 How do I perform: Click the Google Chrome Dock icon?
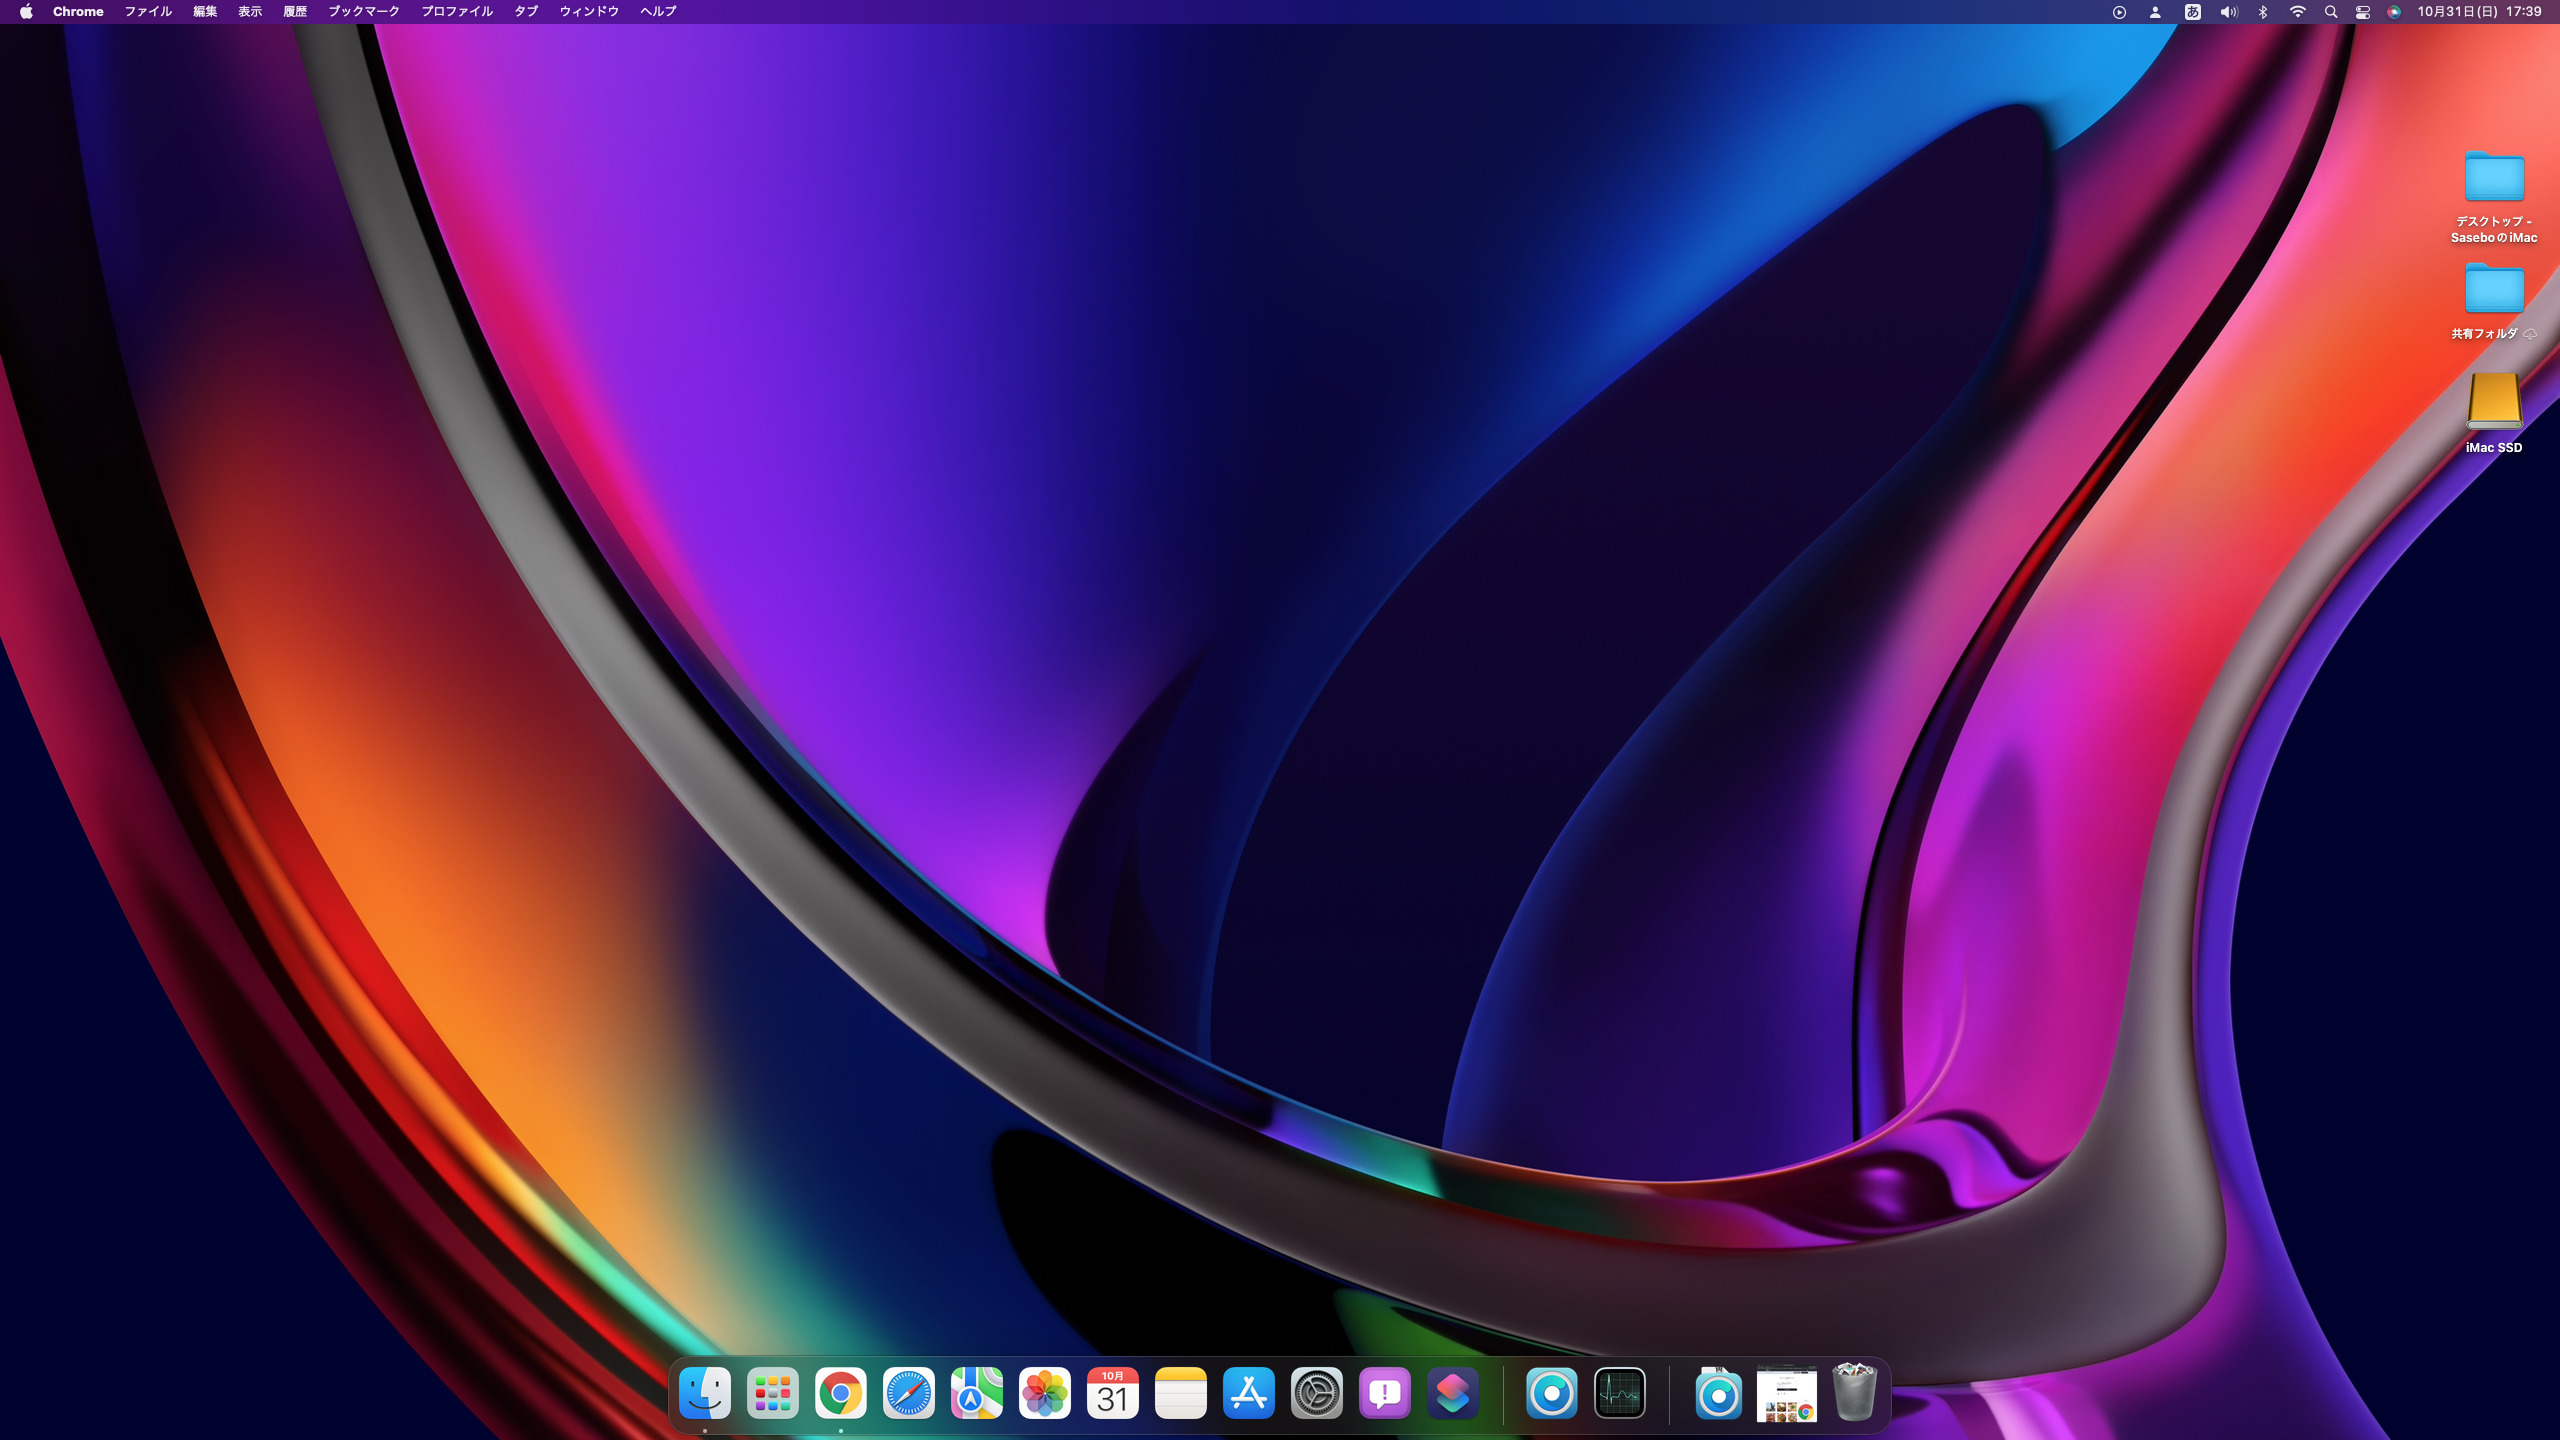(x=841, y=1393)
